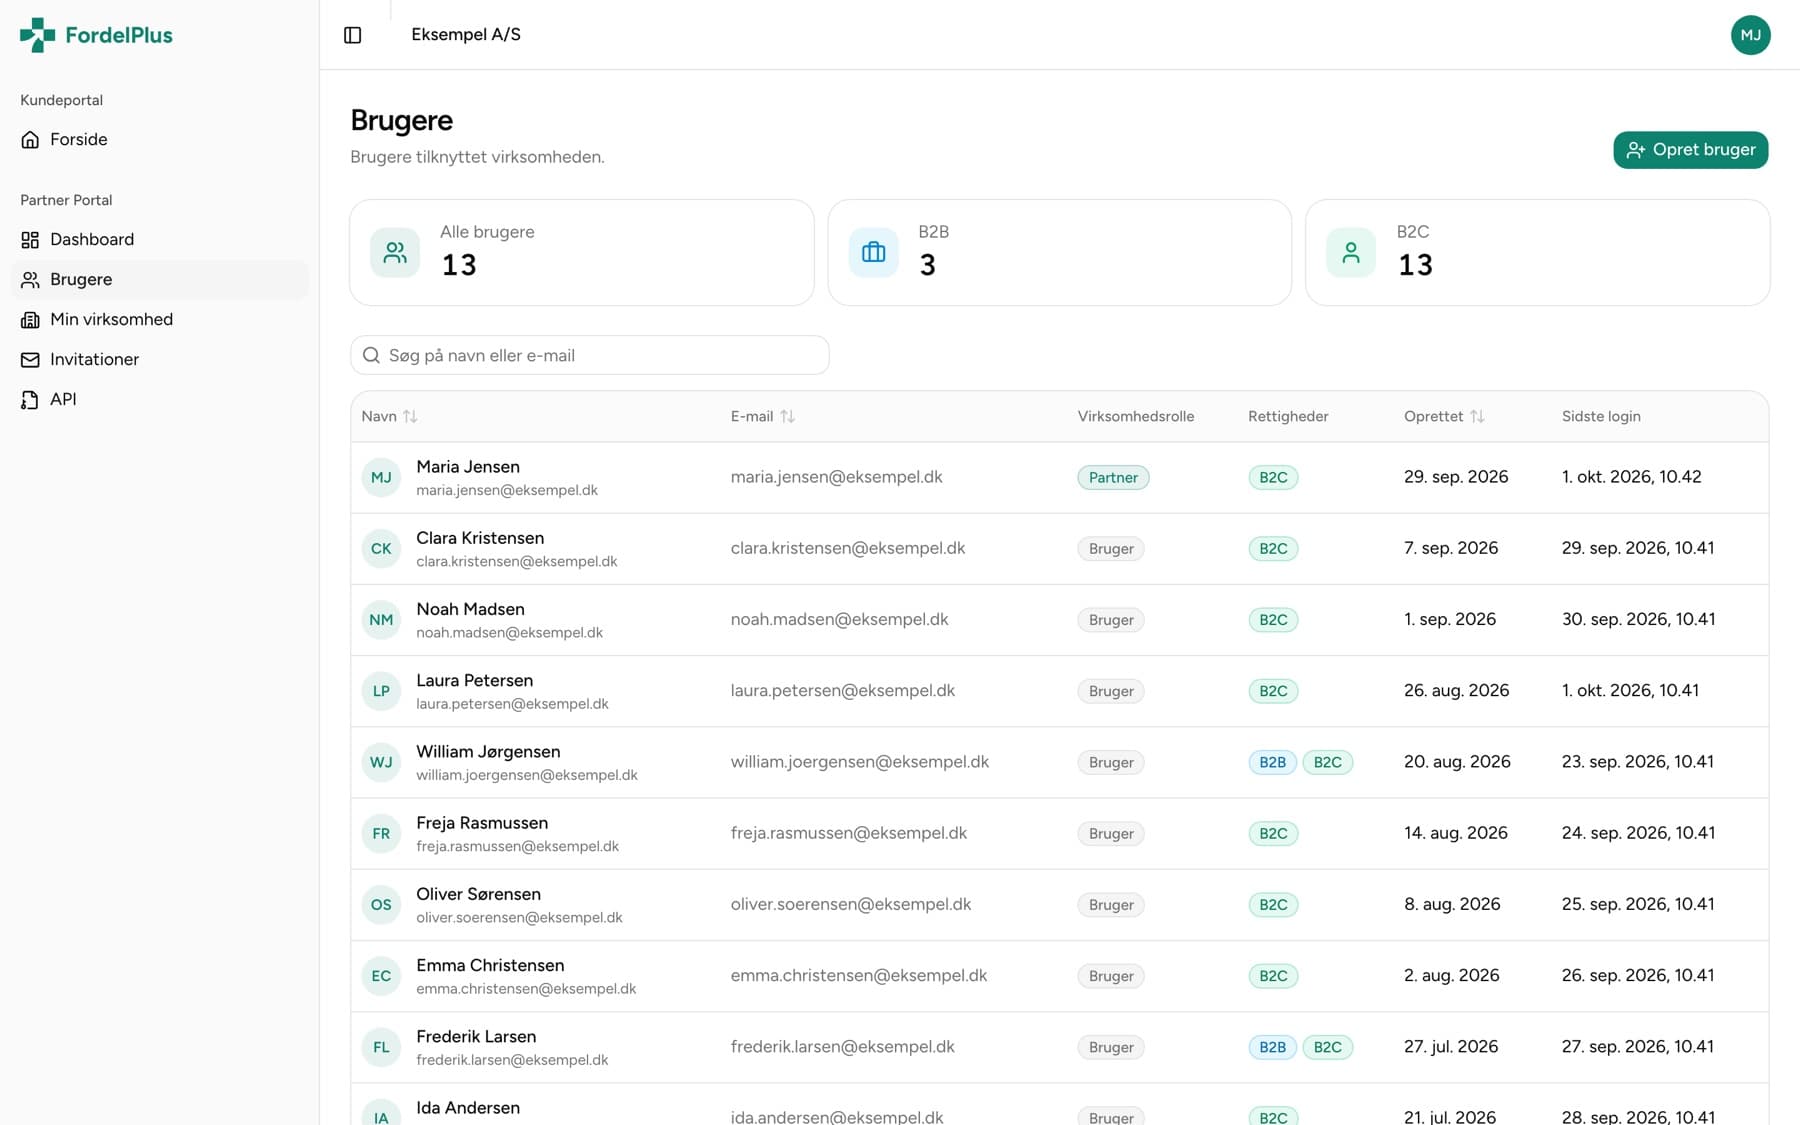Open Min virksomhed page

coord(160,319)
